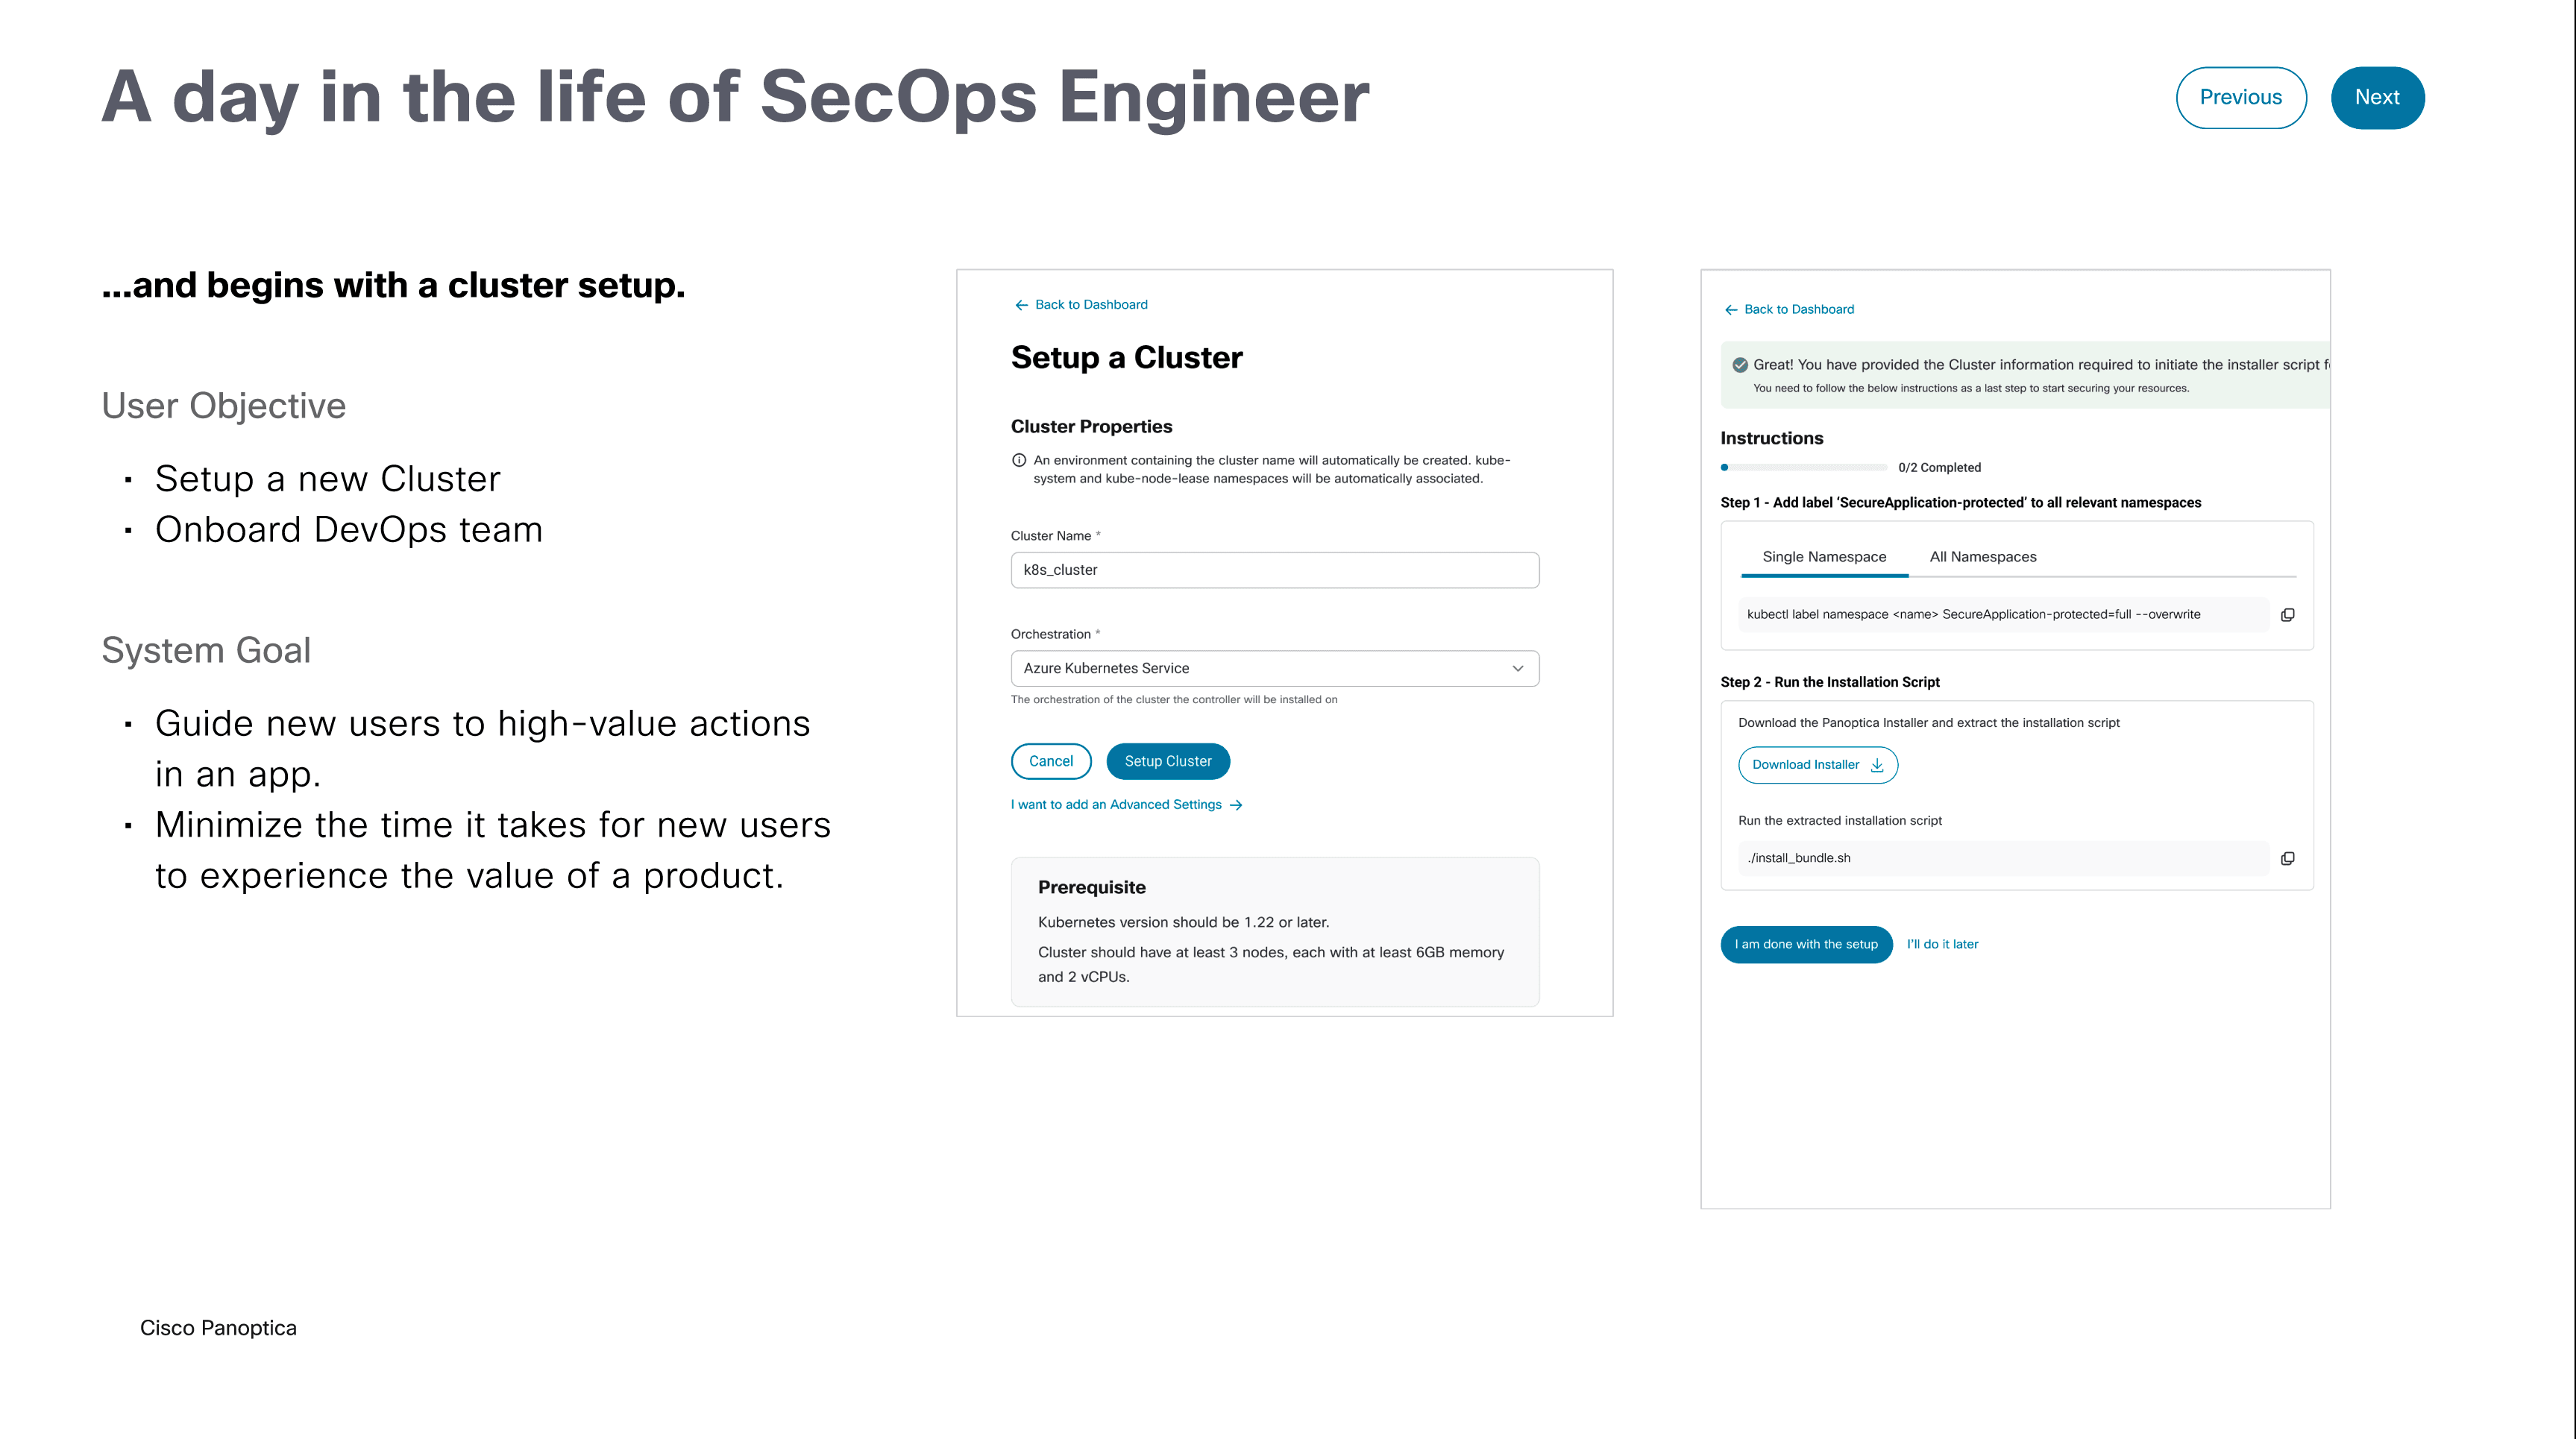Viewport: 2576px width, 1439px height.
Task: Click the Setup Cluster button
Action: 1167,761
